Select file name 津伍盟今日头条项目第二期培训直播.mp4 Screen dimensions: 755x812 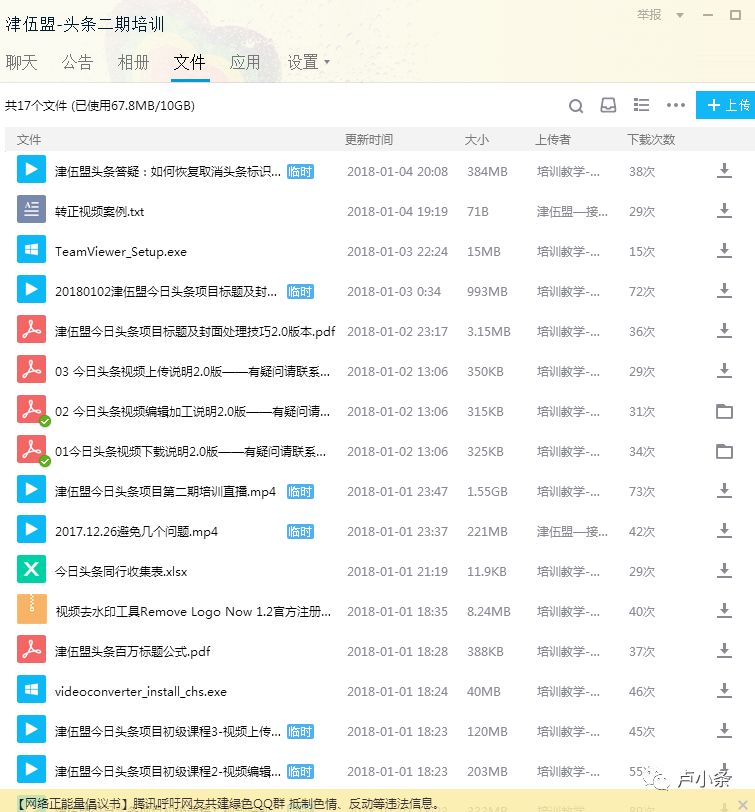click(165, 491)
